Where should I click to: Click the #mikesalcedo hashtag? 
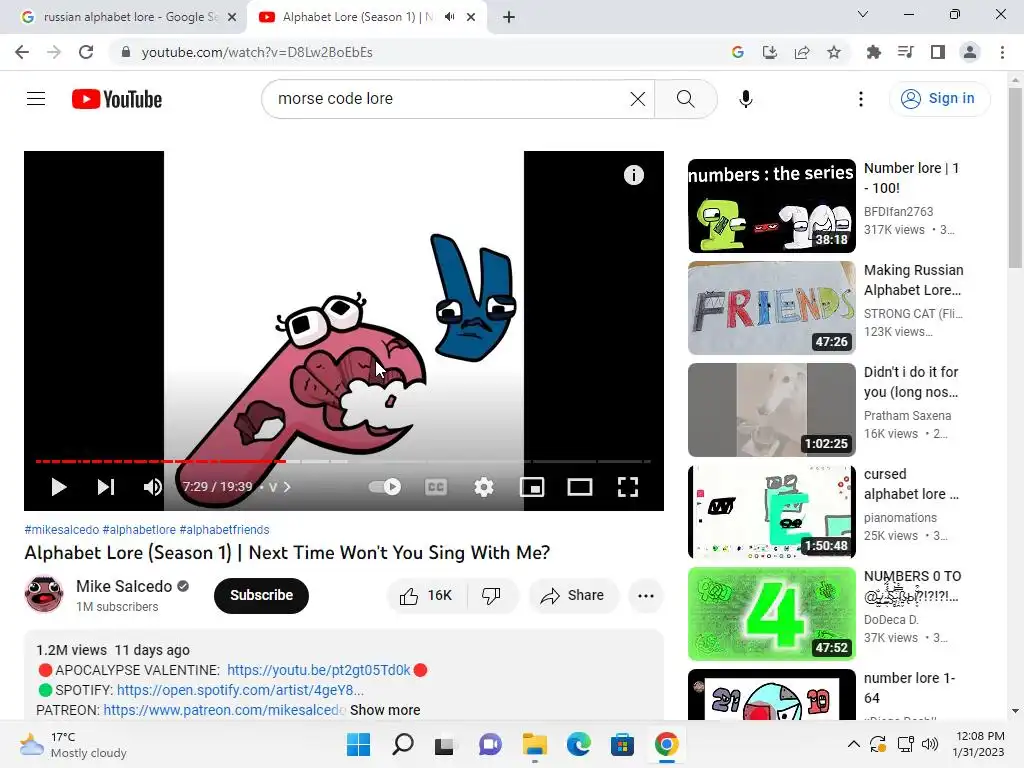click(x=61, y=530)
